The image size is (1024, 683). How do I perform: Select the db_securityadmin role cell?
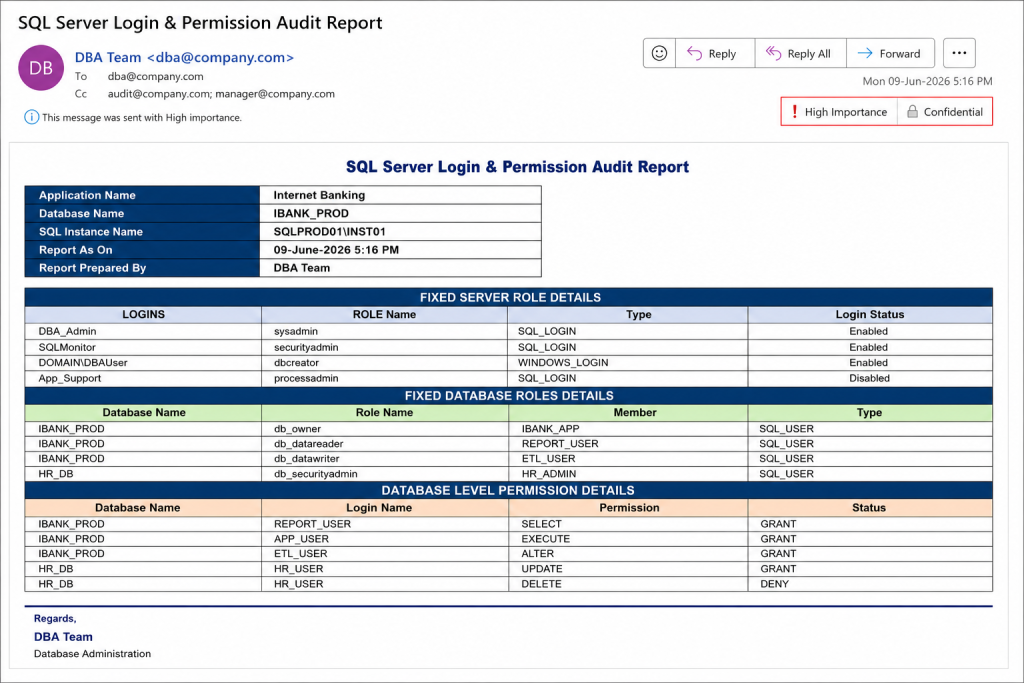tap(385, 474)
